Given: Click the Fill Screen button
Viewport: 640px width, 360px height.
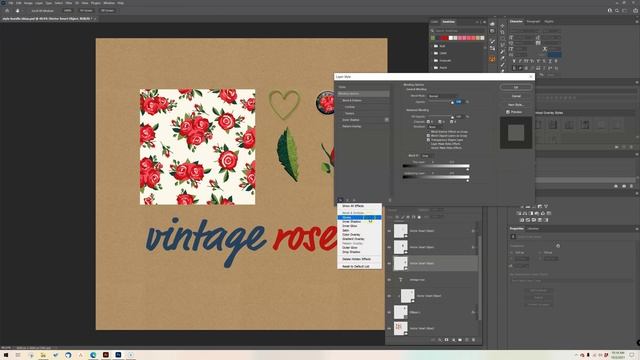Looking at the screenshot, I should point(107,11).
